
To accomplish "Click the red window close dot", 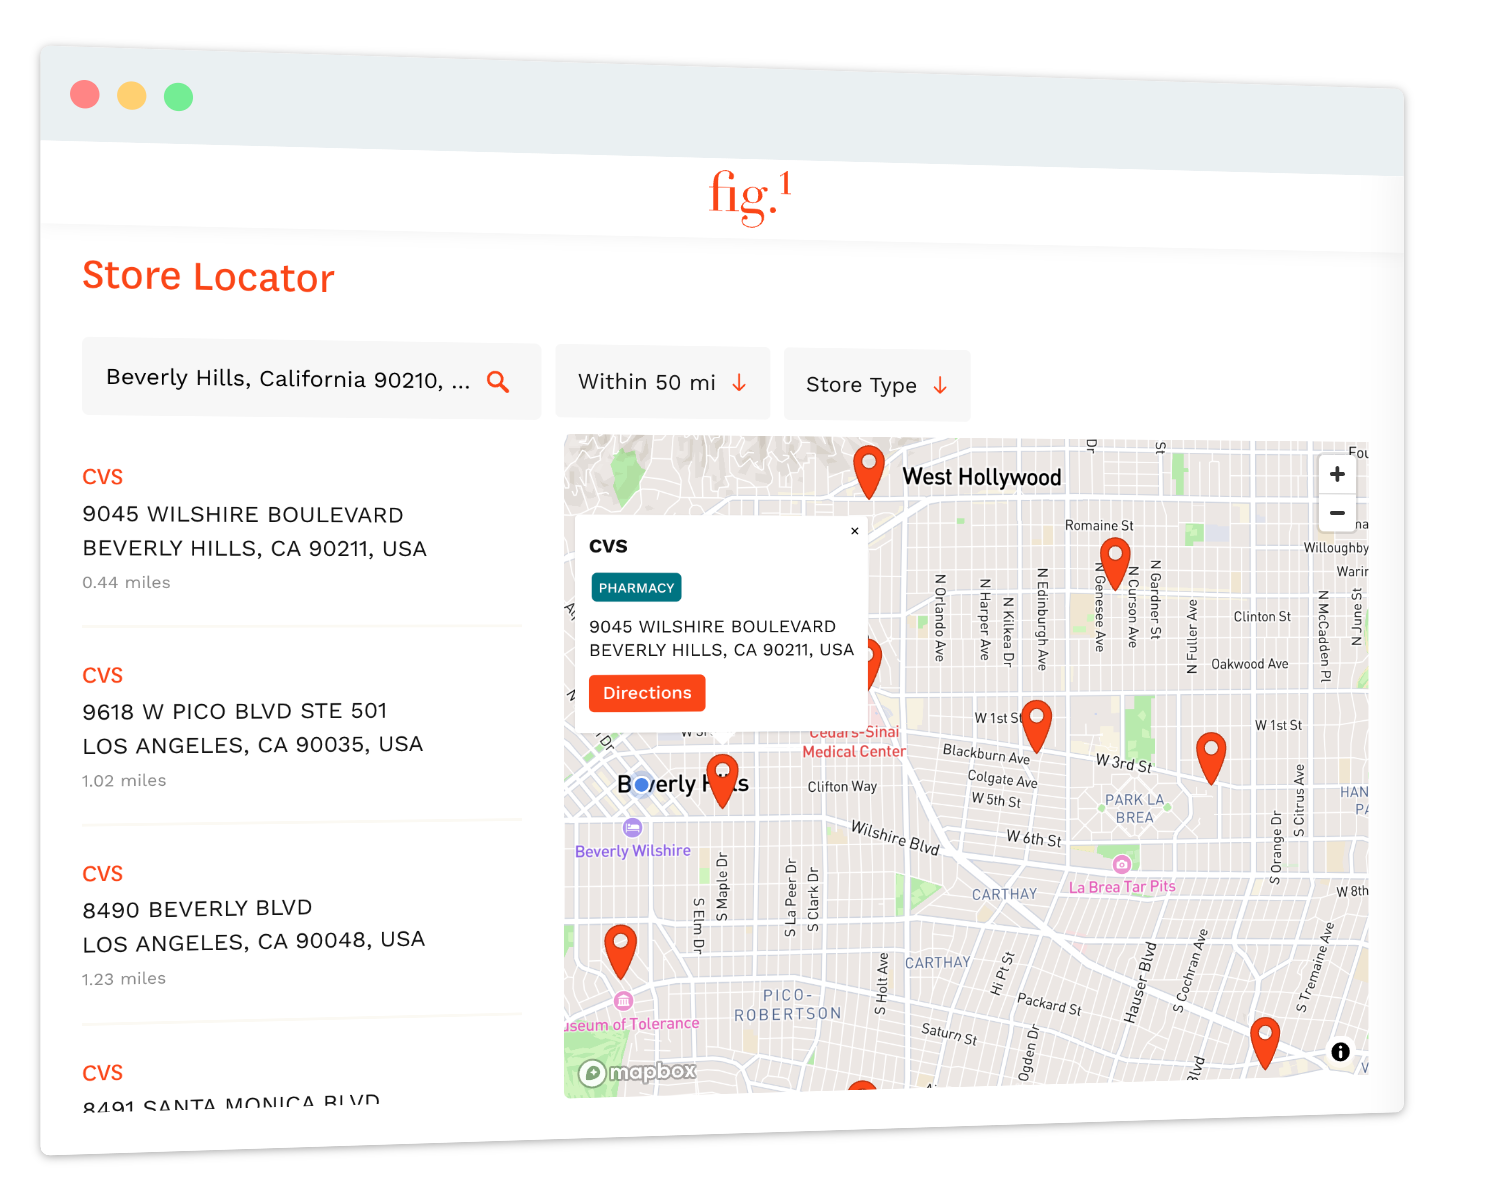I will [x=85, y=94].
